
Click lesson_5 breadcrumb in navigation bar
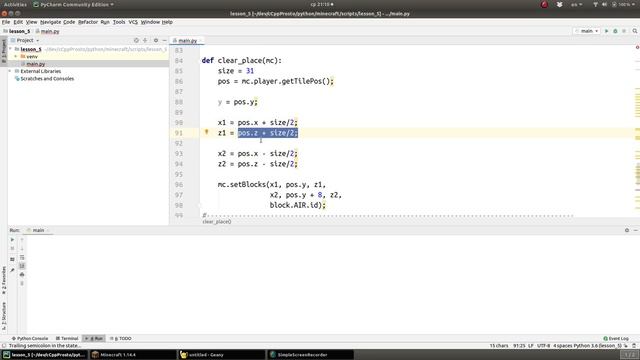pyautogui.click(x=19, y=31)
